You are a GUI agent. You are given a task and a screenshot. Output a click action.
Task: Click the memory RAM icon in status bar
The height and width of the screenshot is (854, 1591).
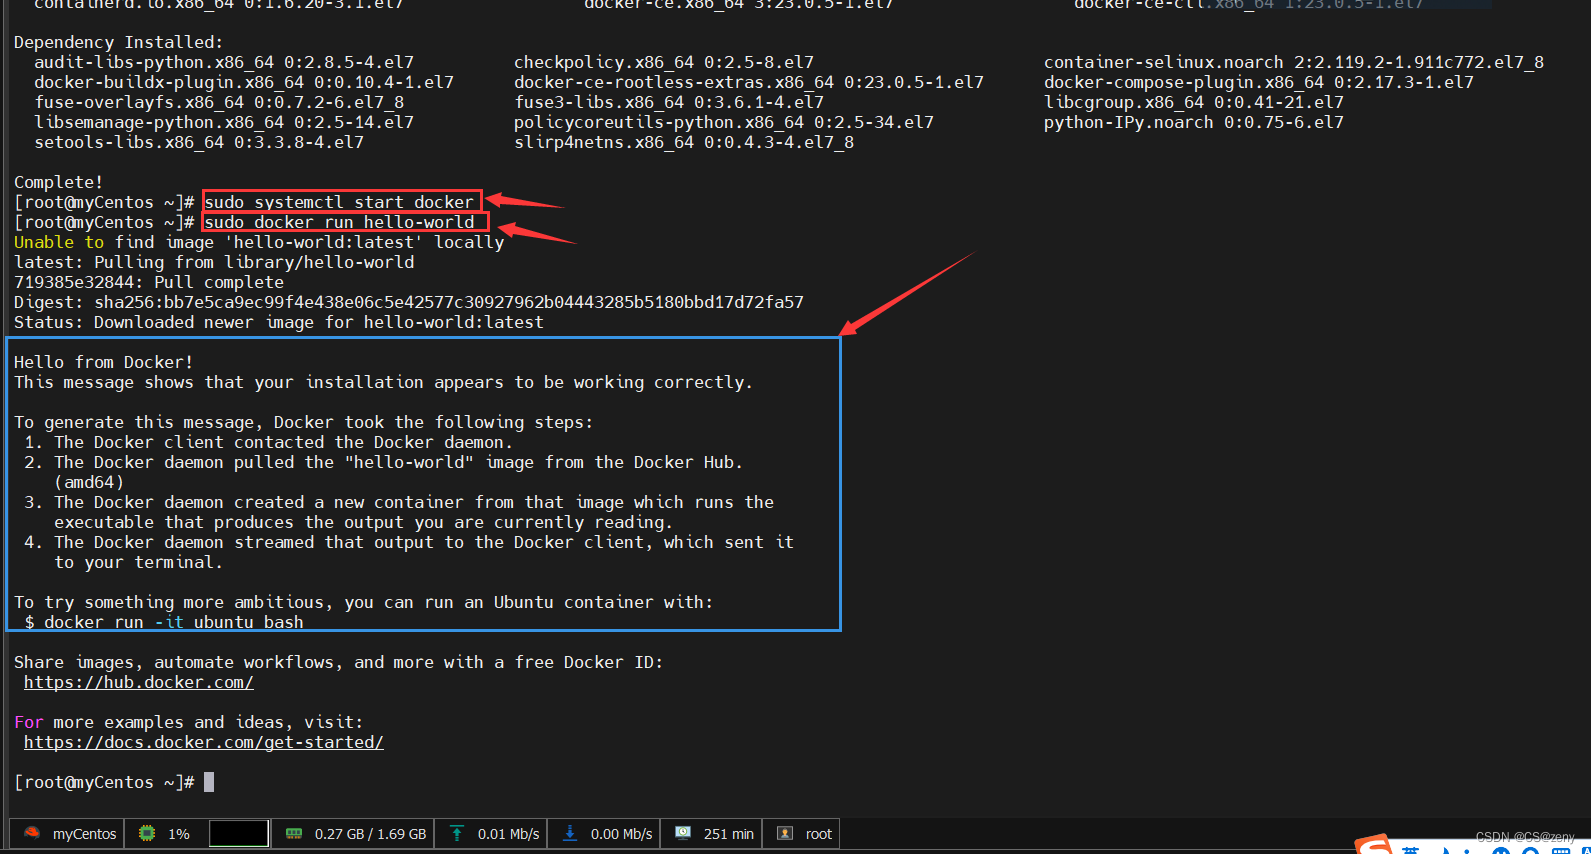(294, 833)
